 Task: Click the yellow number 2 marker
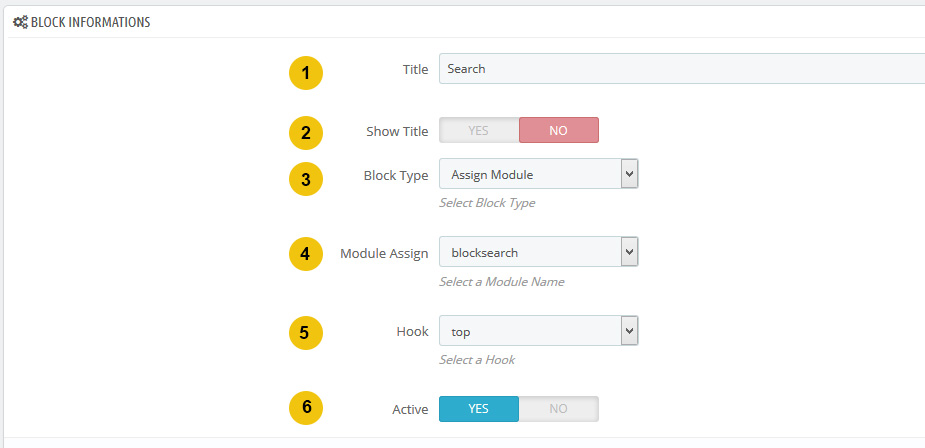[x=306, y=133]
